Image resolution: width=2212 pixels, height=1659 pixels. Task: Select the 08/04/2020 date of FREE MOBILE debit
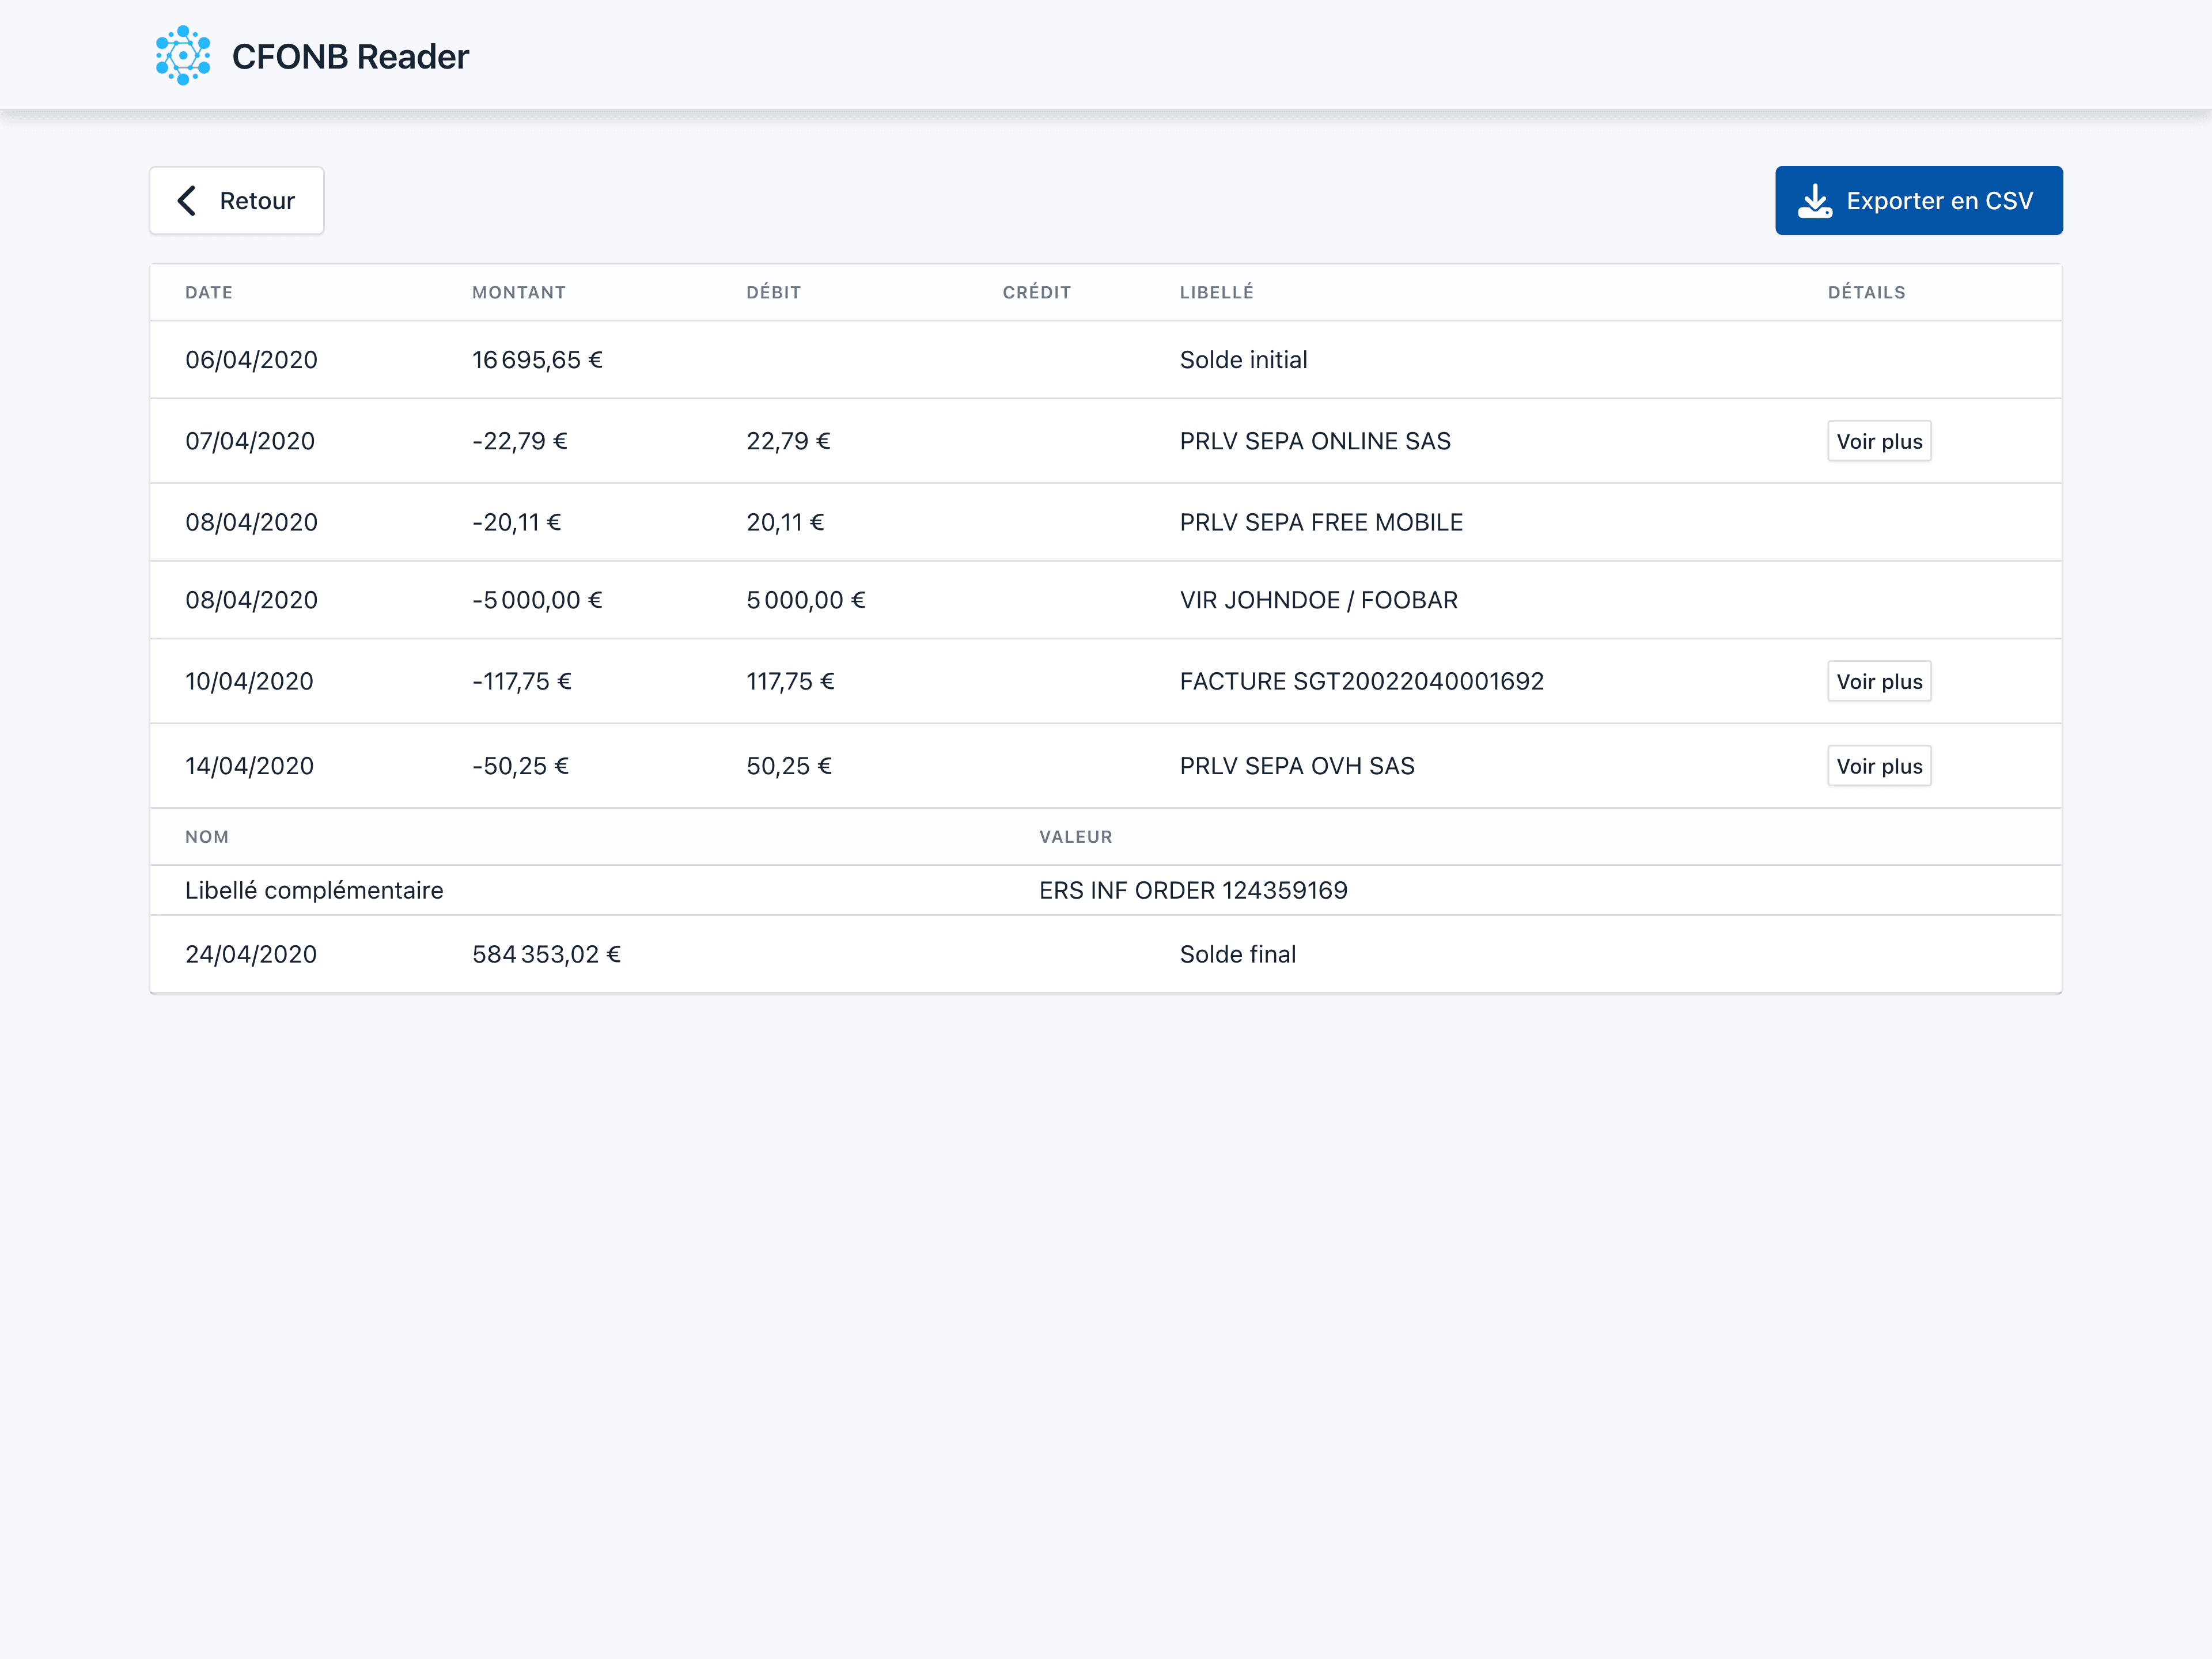[x=251, y=521]
